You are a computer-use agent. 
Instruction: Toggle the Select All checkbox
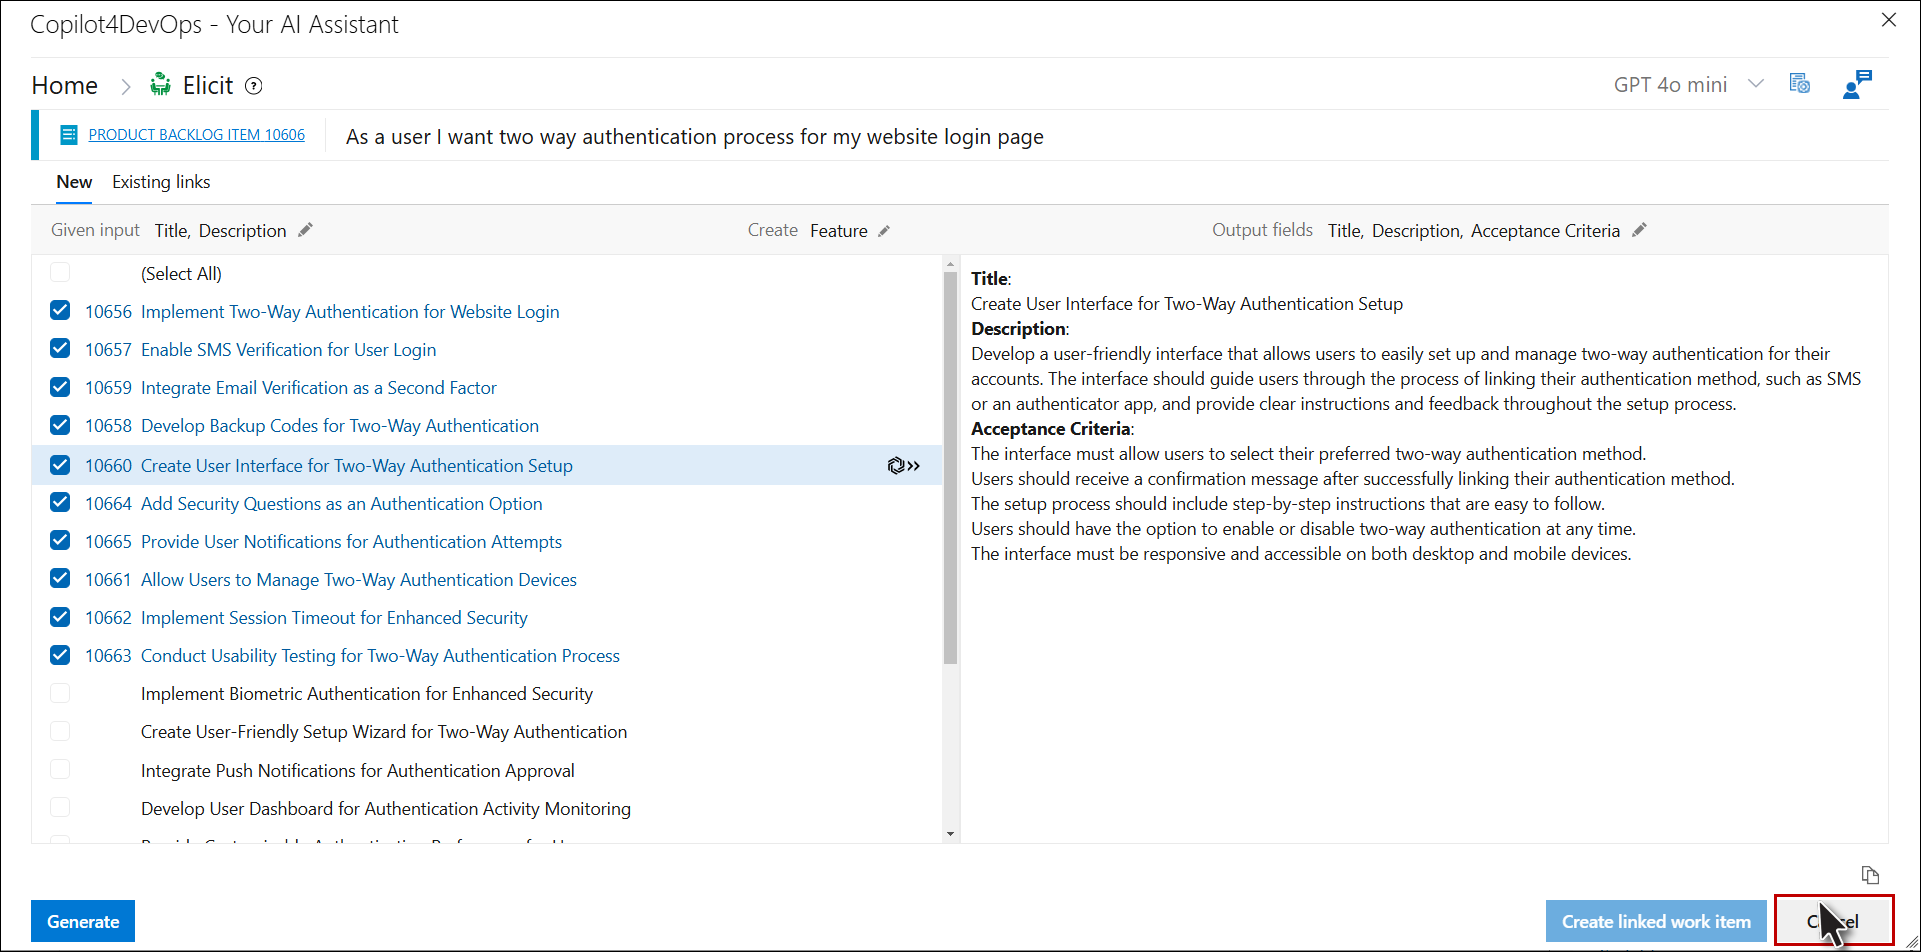tap(60, 272)
